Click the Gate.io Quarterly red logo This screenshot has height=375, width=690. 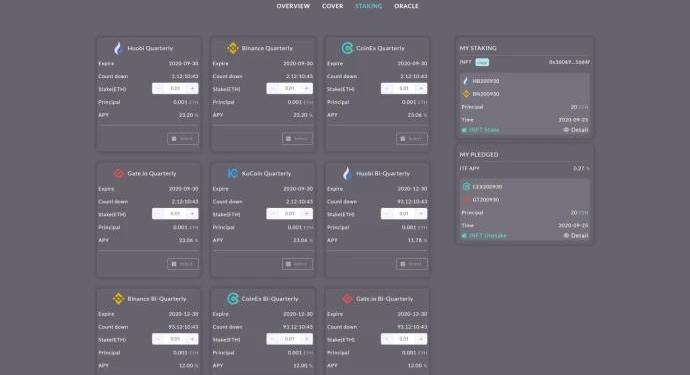click(x=118, y=173)
